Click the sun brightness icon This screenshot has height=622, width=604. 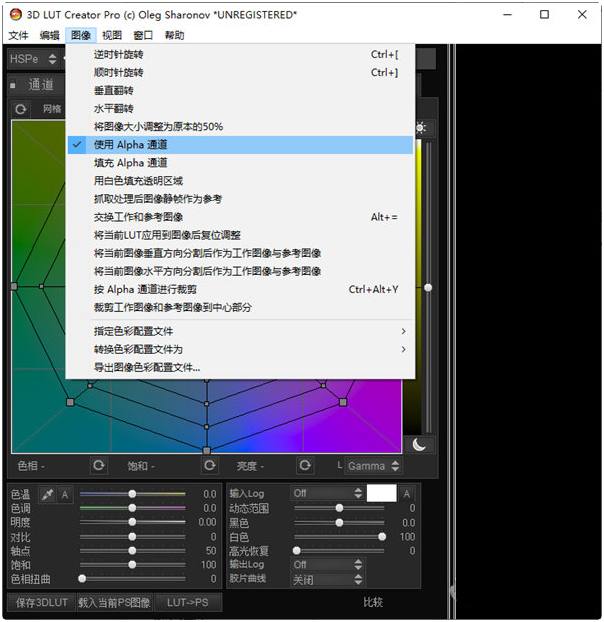[x=420, y=128]
